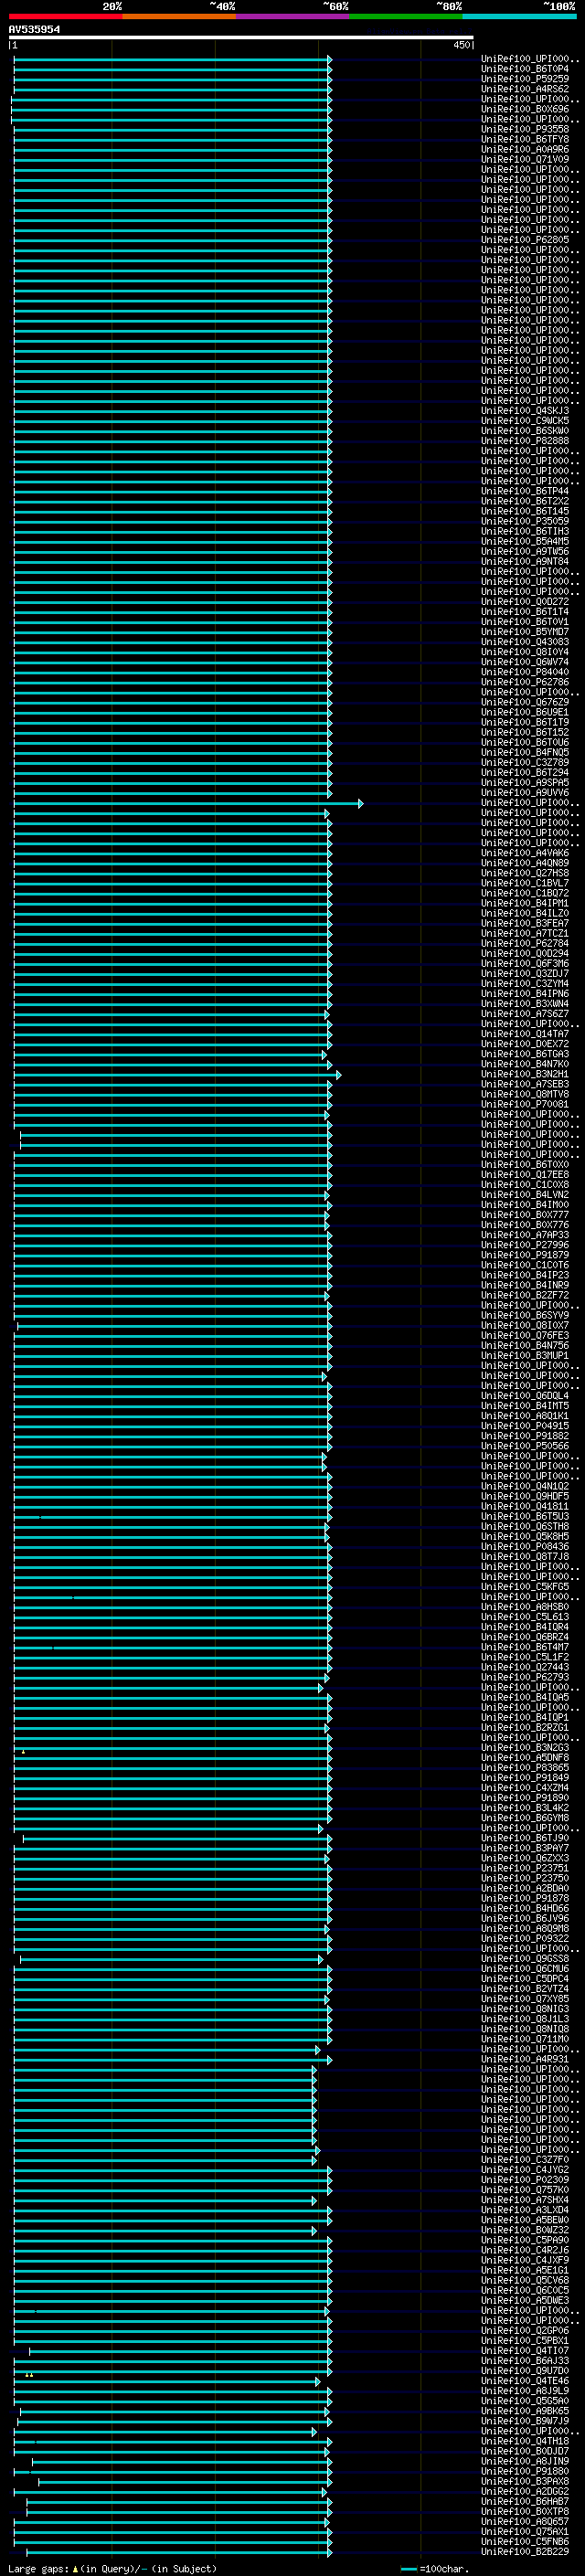Select hit label UniRef100_C5KFG5
585x2576 pixels.
pos(525,1586)
